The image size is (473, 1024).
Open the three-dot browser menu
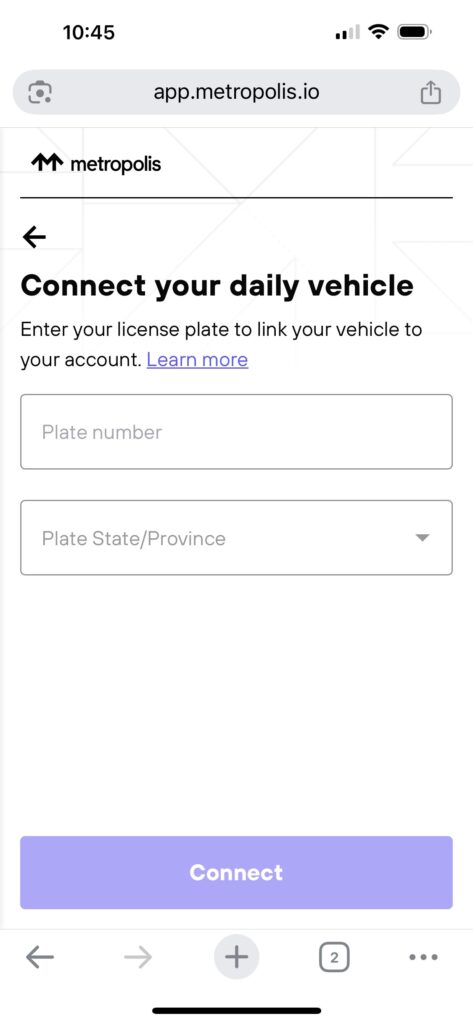pyautogui.click(x=423, y=957)
